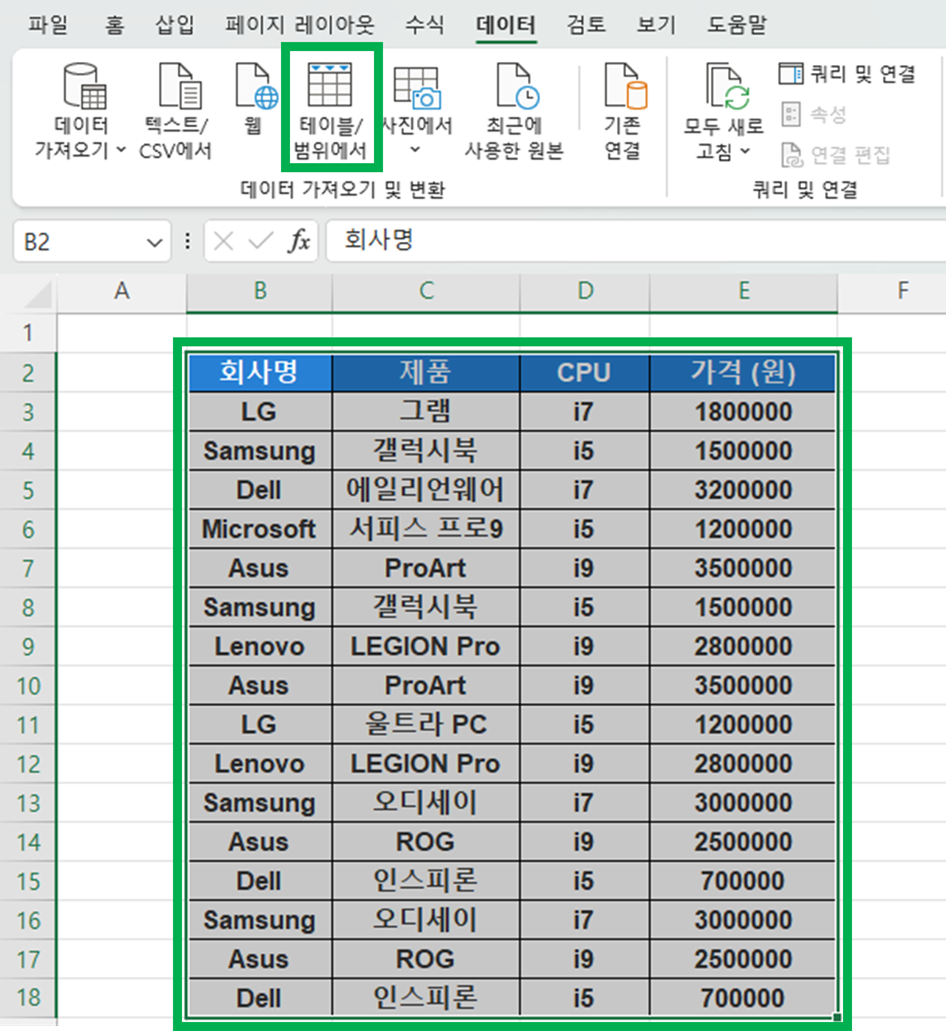Screen dimensions: 946x1031
Task: Open the 데이터 가져오기 (Get Data) menu
Action: pos(81,110)
